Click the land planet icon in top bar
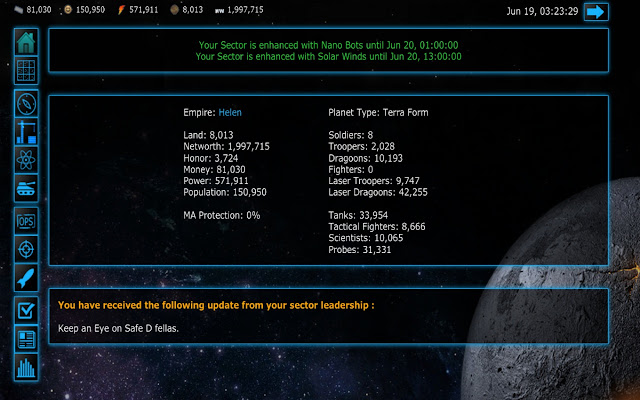 coord(174,10)
